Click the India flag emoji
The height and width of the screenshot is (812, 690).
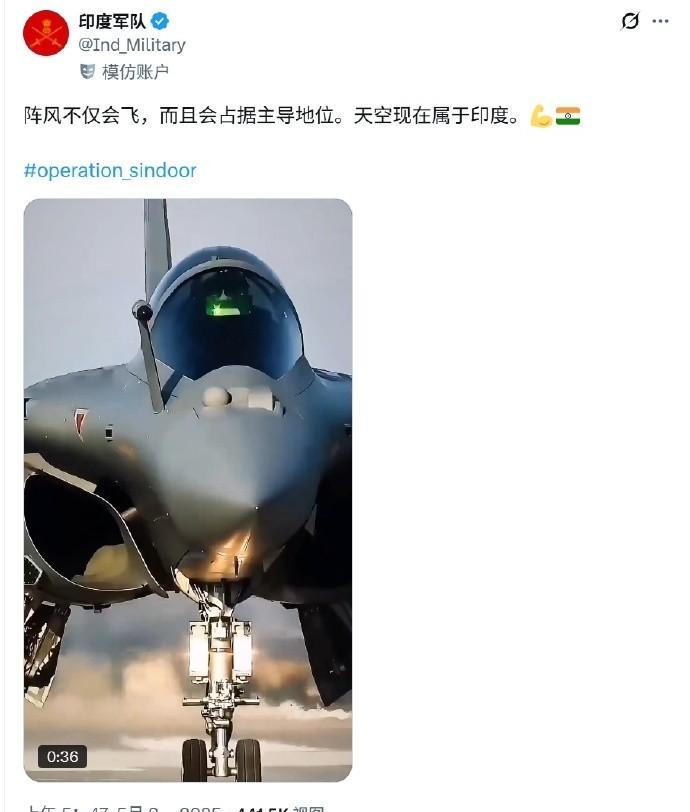[x=568, y=115]
